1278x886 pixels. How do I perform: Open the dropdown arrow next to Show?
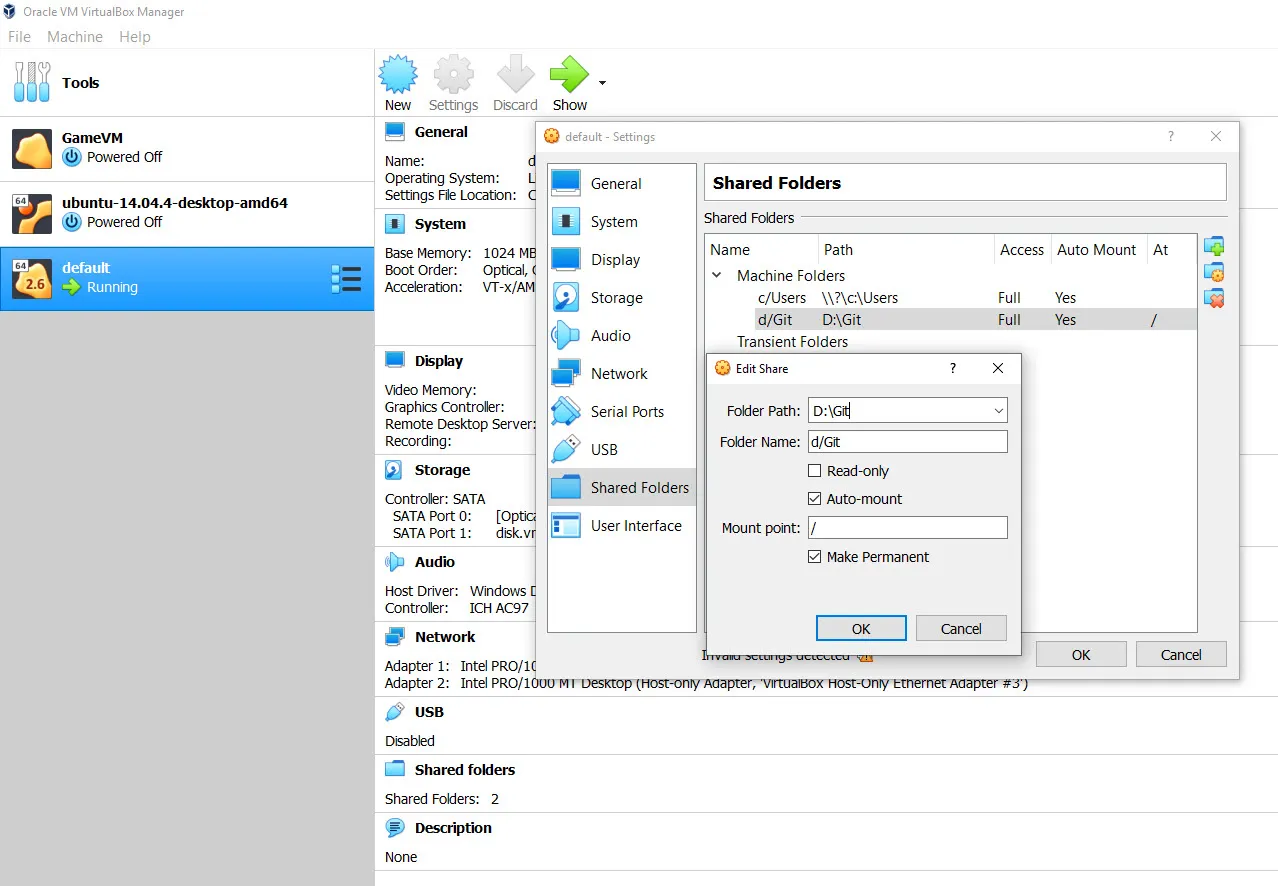(x=602, y=83)
